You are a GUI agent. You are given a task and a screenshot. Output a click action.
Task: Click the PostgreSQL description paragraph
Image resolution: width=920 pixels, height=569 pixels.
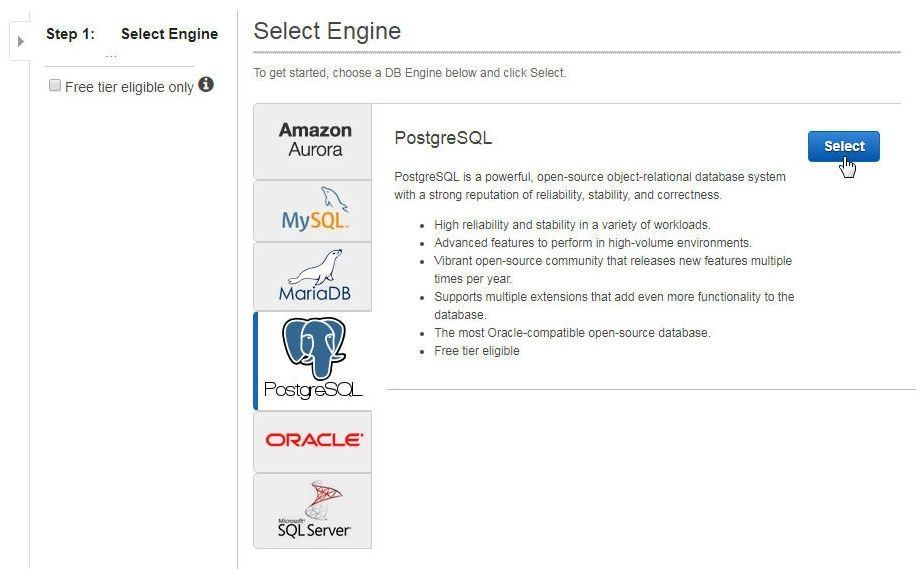(x=590, y=185)
